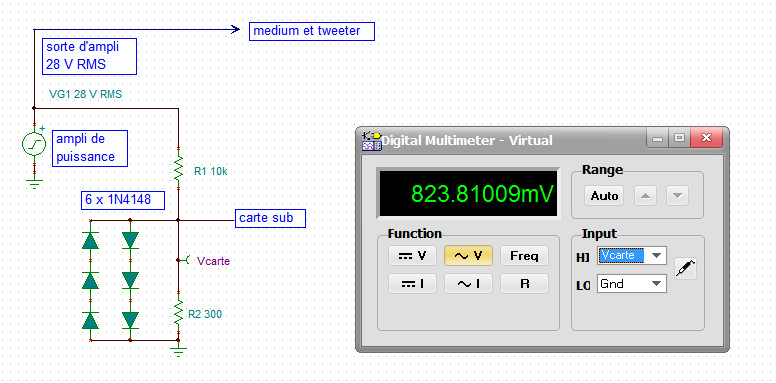Select the AC voltage function
The height and width of the screenshot is (383, 776).
tap(468, 255)
